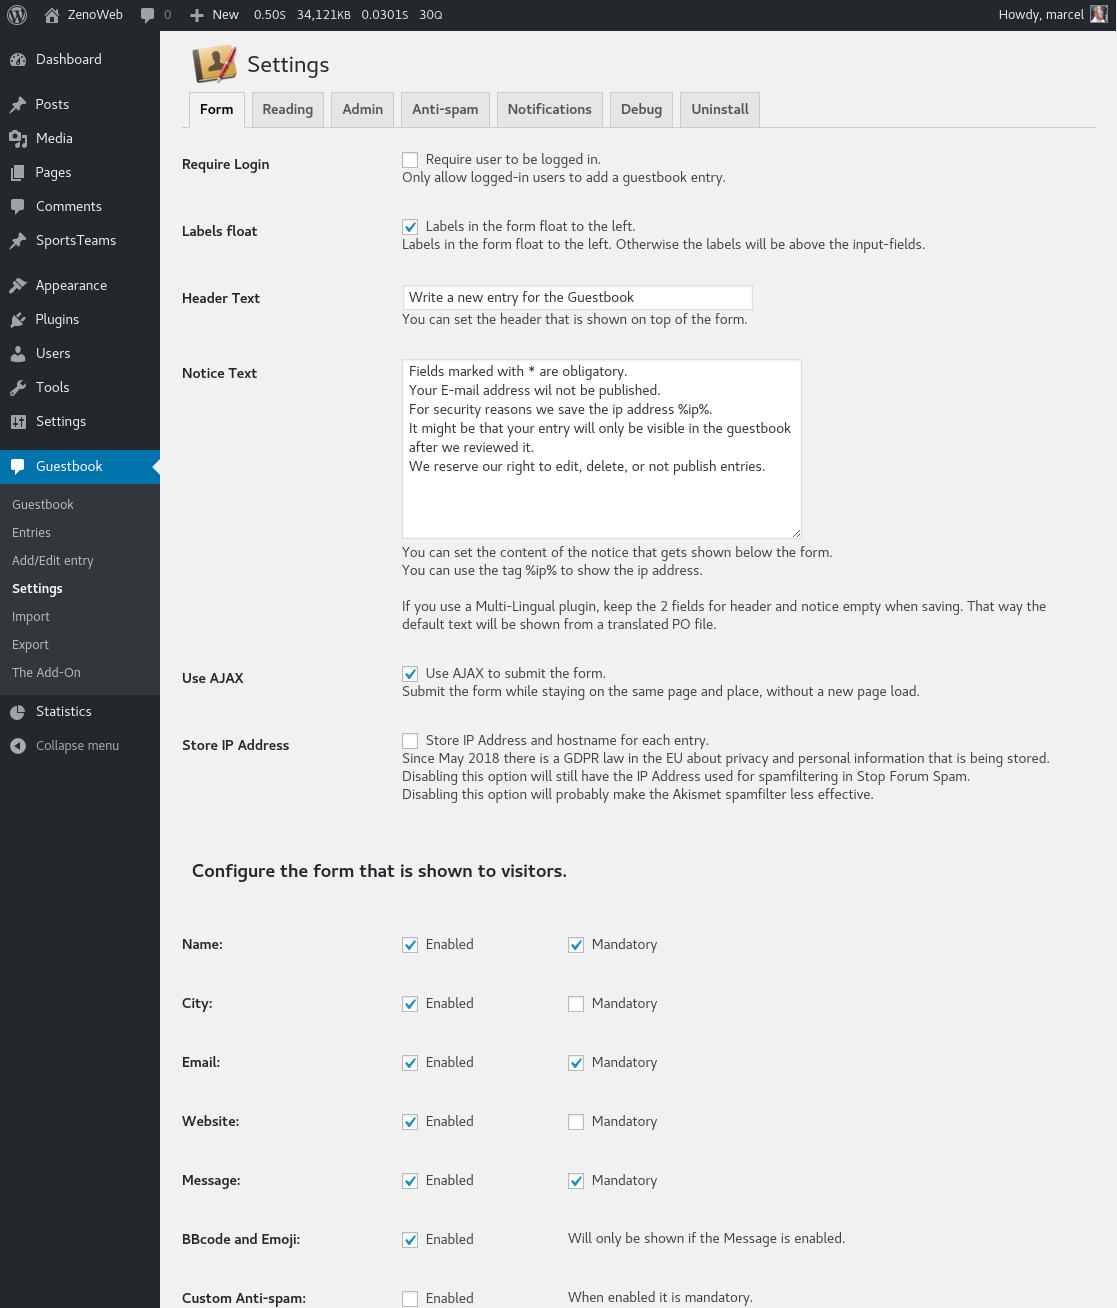The width and height of the screenshot is (1117, 1308).
Task: Uncheck Use AJAX to submit the form
Action: click(410, 674)
